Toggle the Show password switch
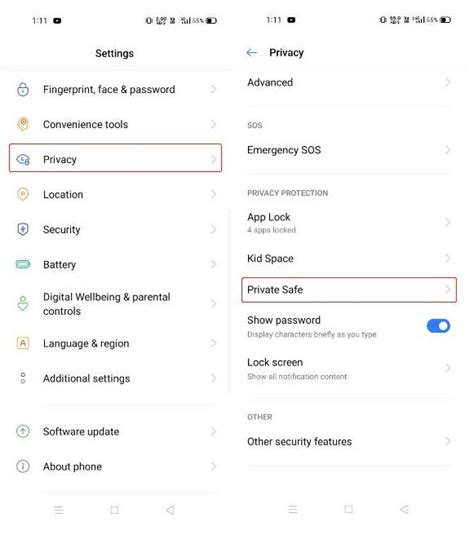The height and width of the screenshot is (535, 474). pos(439,326)
